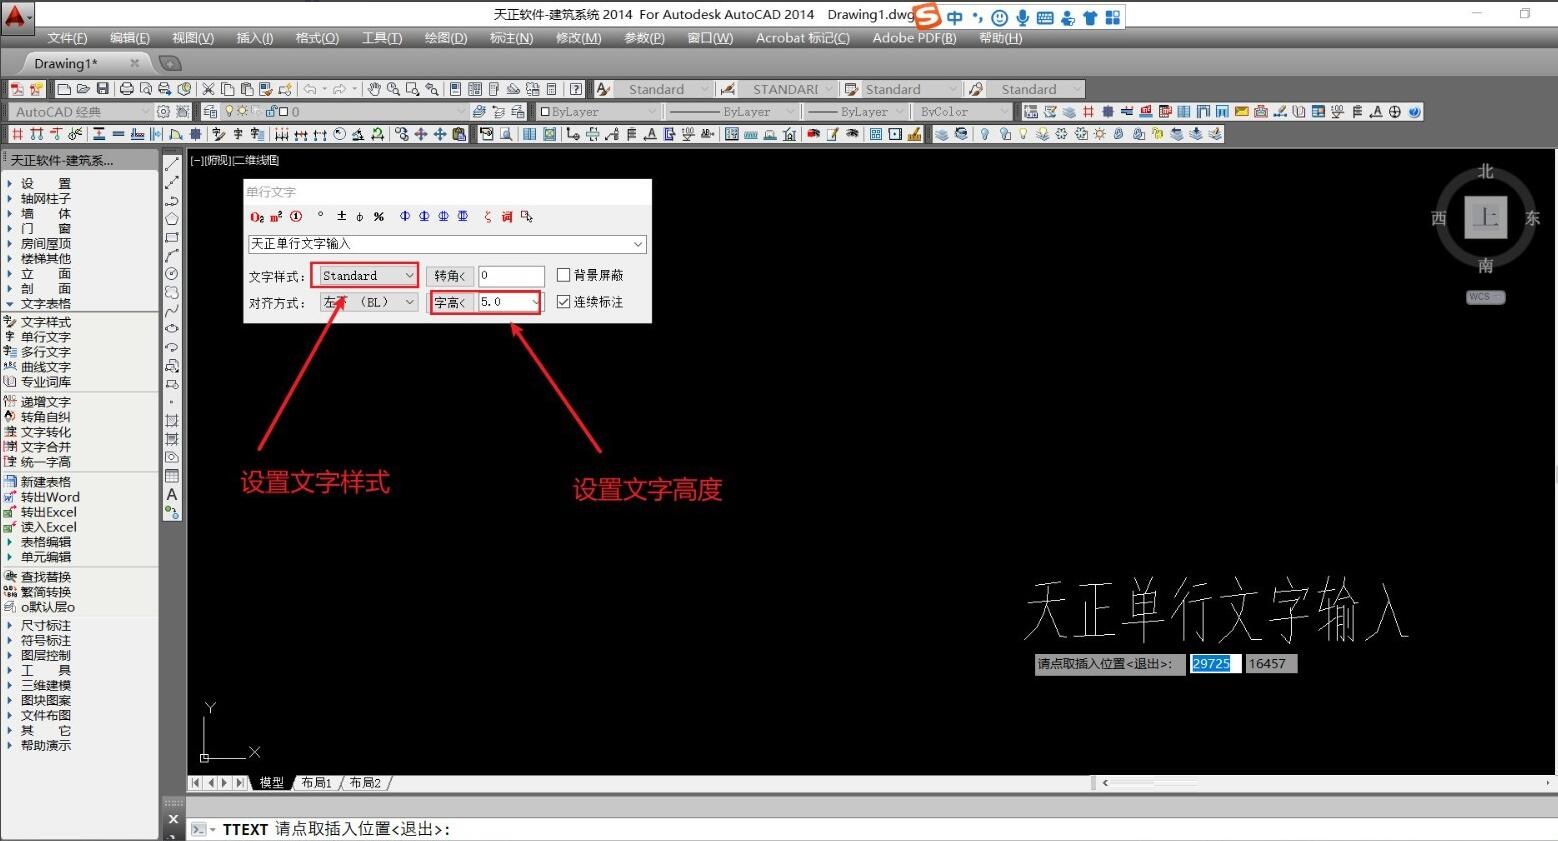Insert circled number ① symbol
Image resolution: width=1558 pixels, height=841 pixels.
click(x=296, y=217)
